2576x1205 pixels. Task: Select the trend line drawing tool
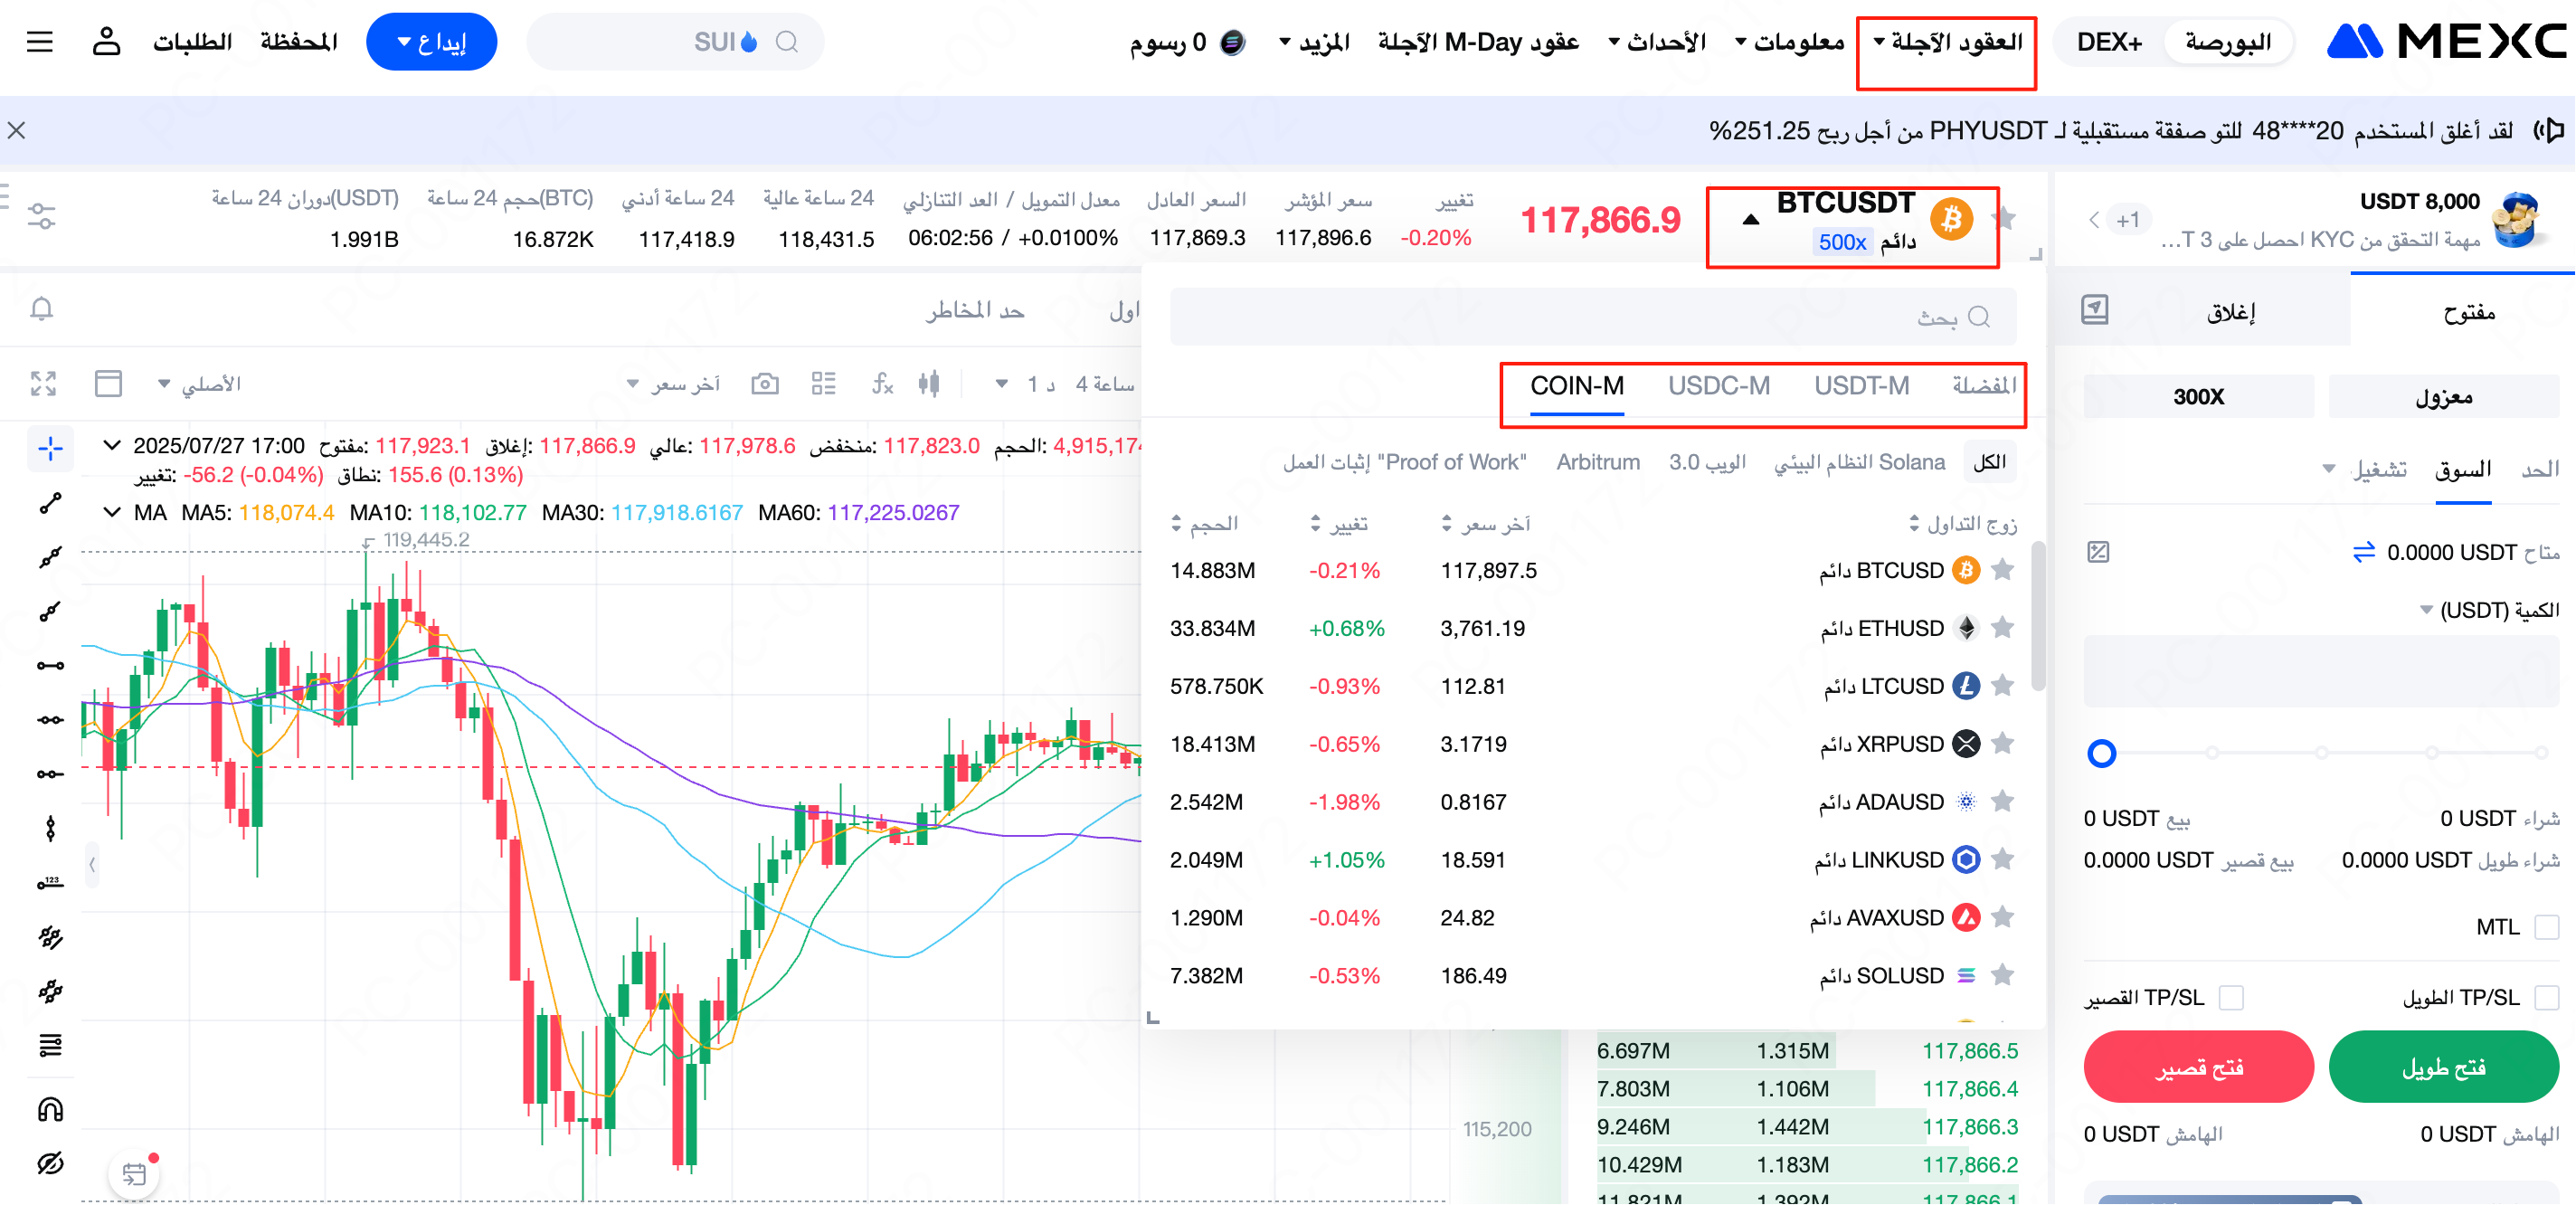(x=51, y=503)
